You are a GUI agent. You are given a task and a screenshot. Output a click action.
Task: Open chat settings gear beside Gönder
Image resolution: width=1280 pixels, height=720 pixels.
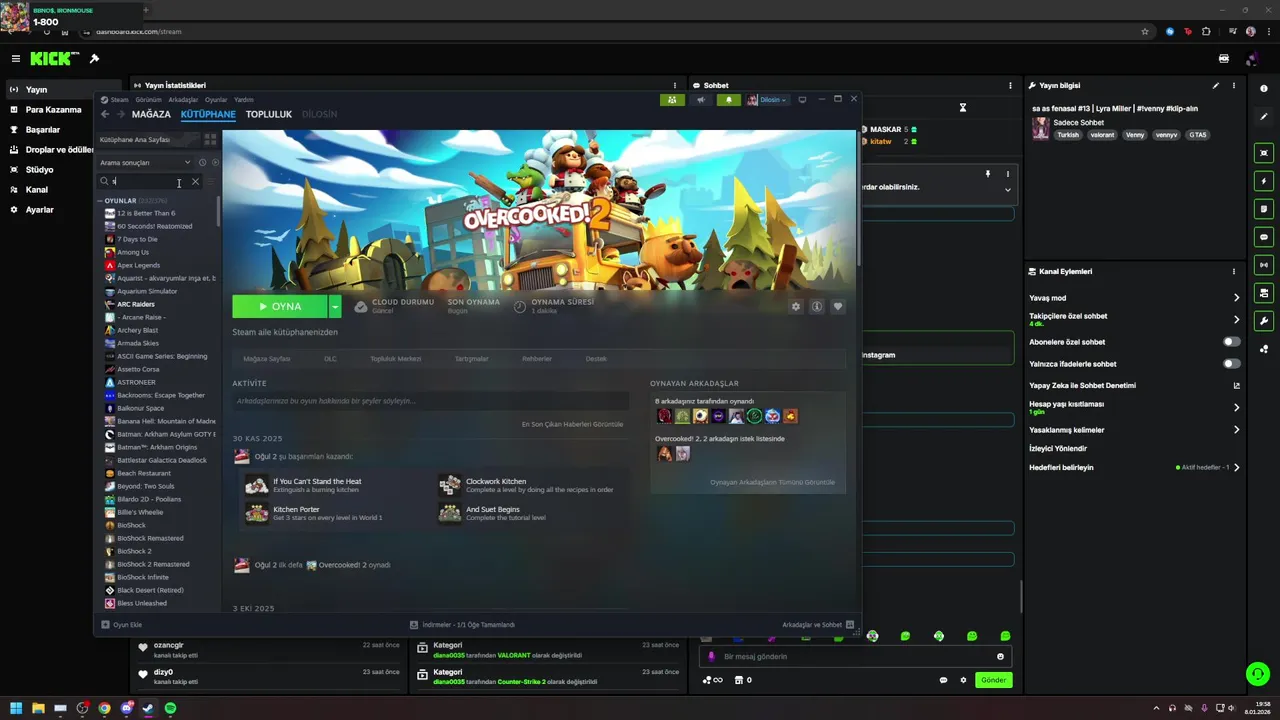[964, 680]
